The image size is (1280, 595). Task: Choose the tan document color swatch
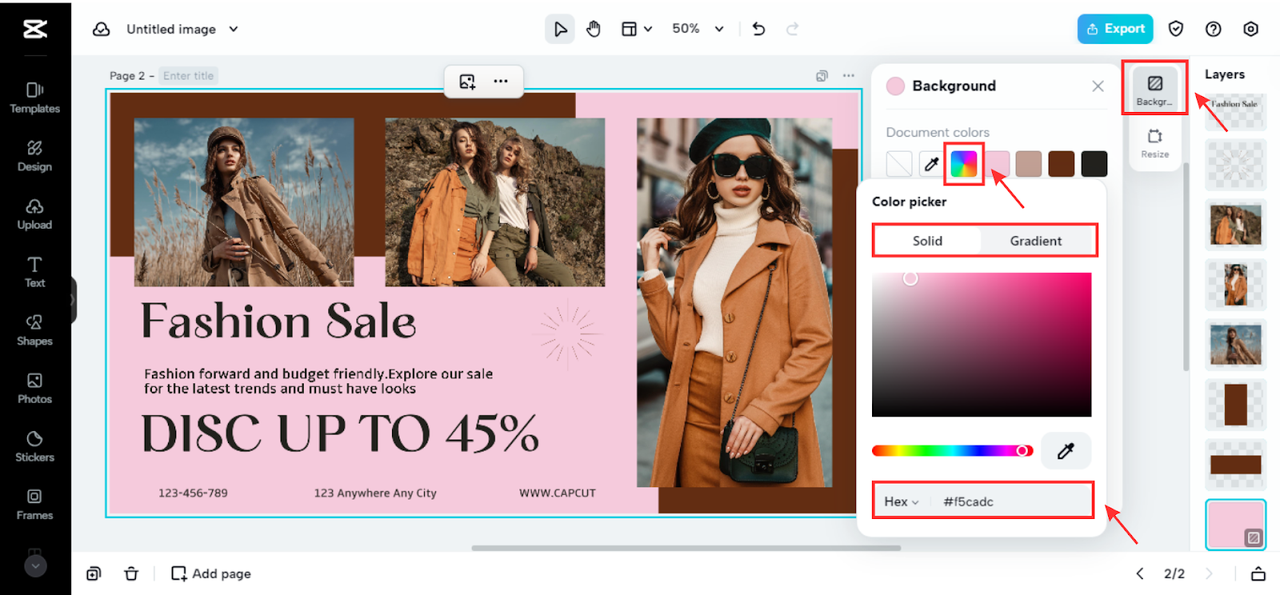(1029, 164)
